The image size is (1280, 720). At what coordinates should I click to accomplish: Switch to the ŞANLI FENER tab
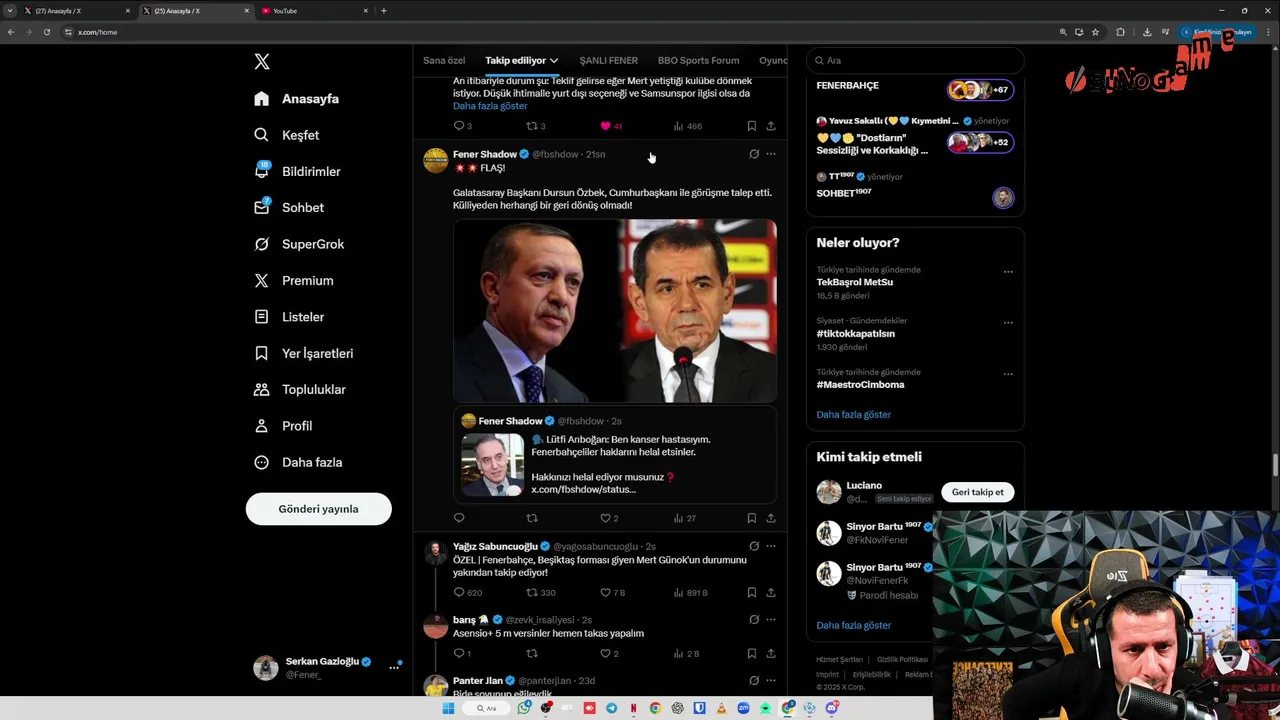[608, 60]
